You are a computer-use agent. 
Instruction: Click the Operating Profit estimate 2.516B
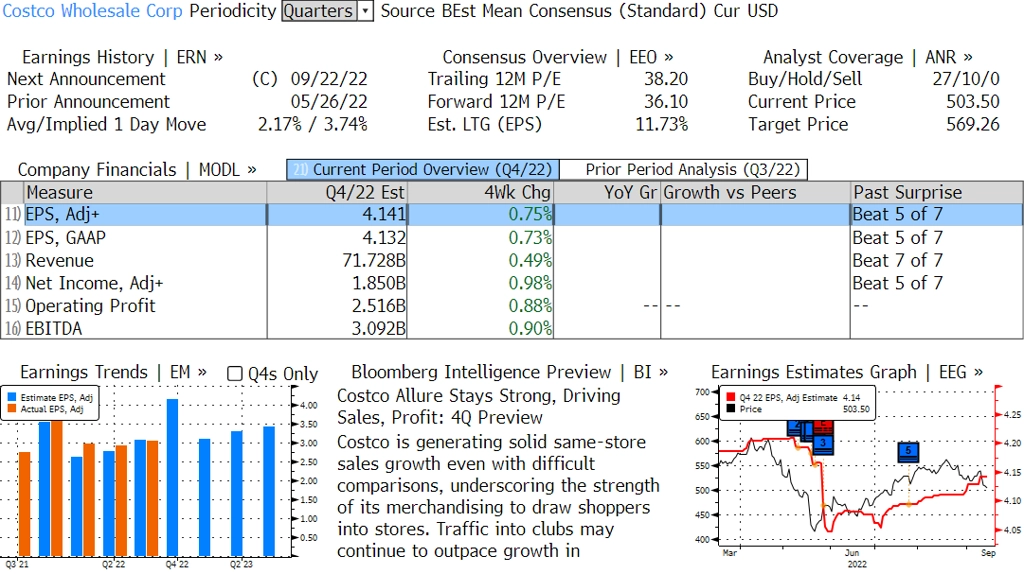pos(379,306)
